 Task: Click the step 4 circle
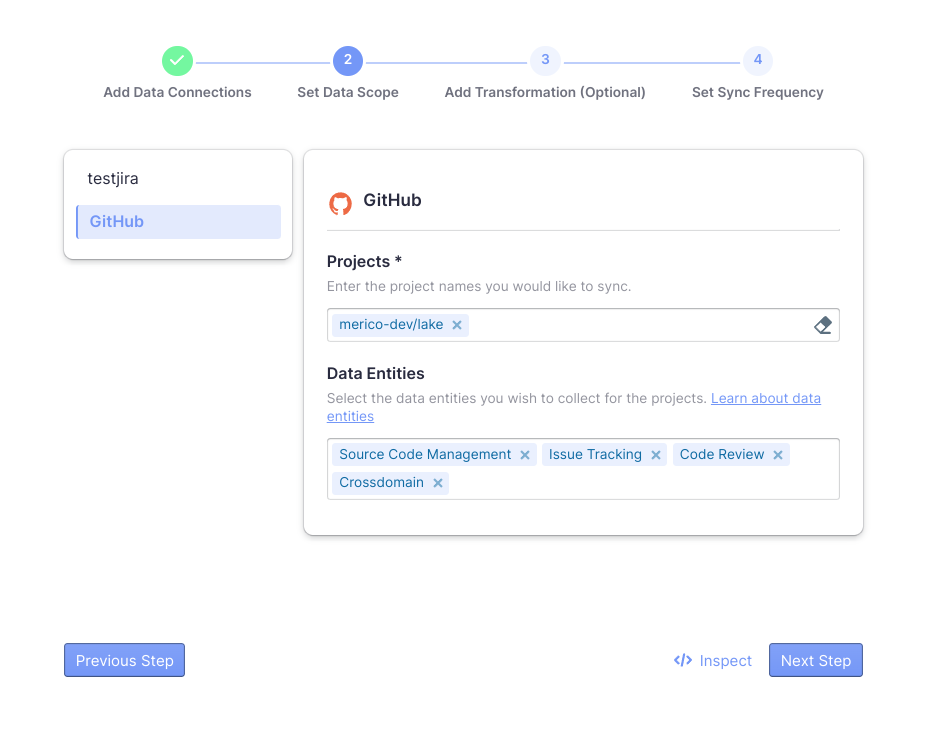pyautogui.click(x=758, y=60)
